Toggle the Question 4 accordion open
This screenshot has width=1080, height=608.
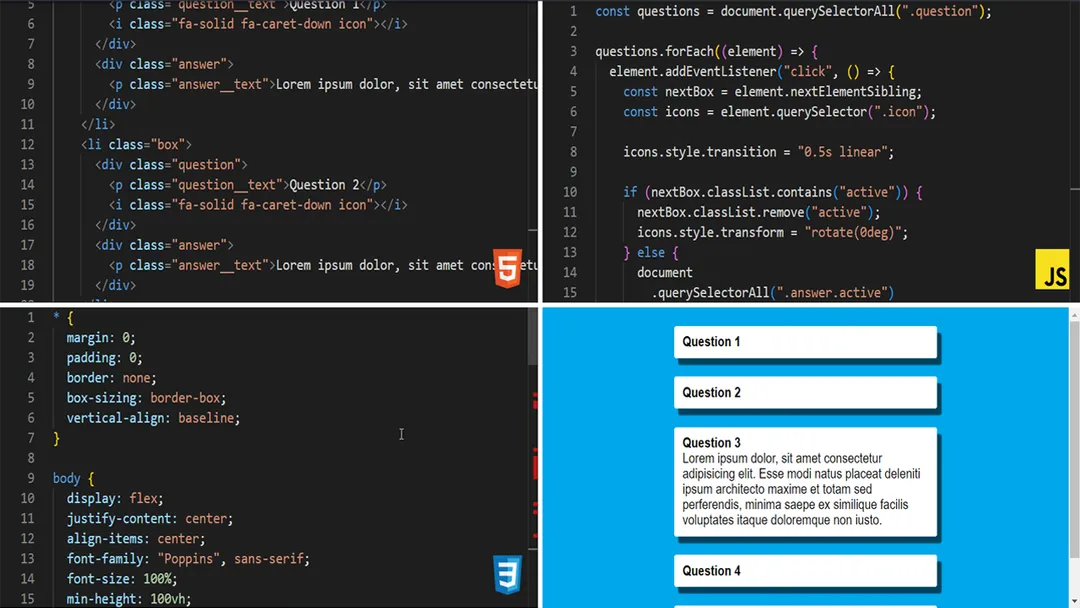pos(805,570)
